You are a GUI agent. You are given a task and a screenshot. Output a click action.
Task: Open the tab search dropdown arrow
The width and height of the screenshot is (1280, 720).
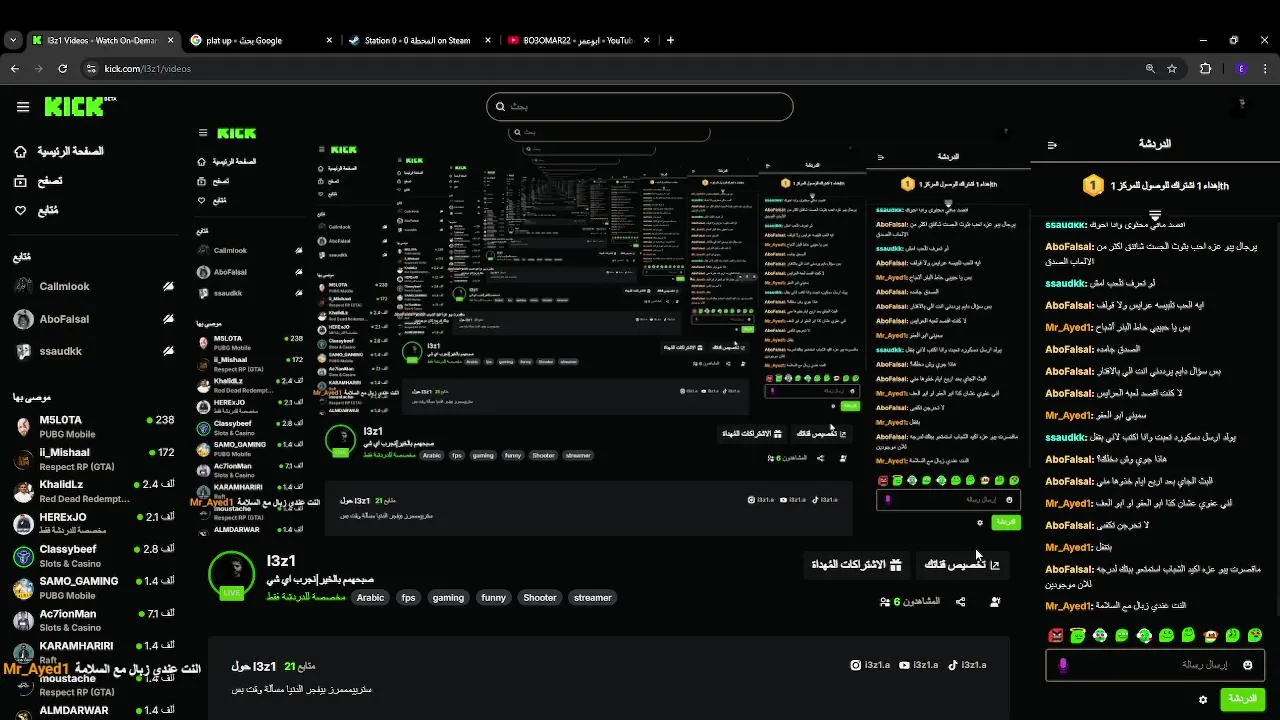pyautogui.click(x=12, y=40)
